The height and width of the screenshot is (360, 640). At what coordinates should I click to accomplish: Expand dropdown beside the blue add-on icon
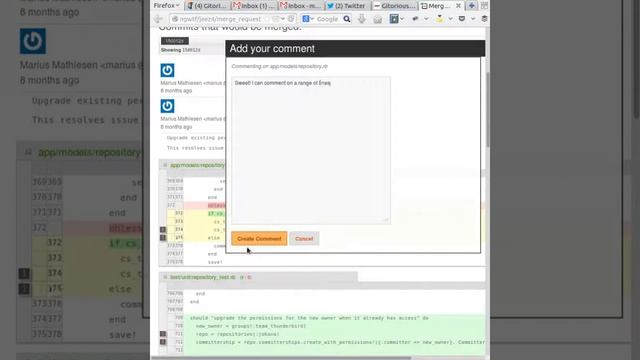click(x=402, y=19)
